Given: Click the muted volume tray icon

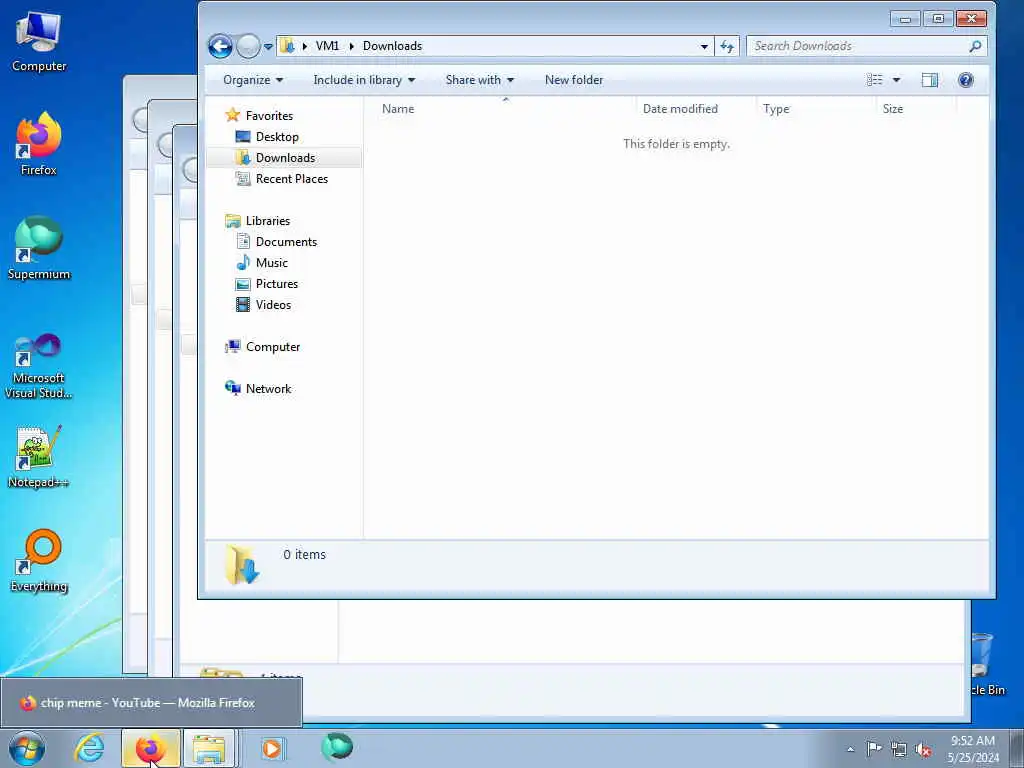Looking at the screenshot, I should 923,750.
